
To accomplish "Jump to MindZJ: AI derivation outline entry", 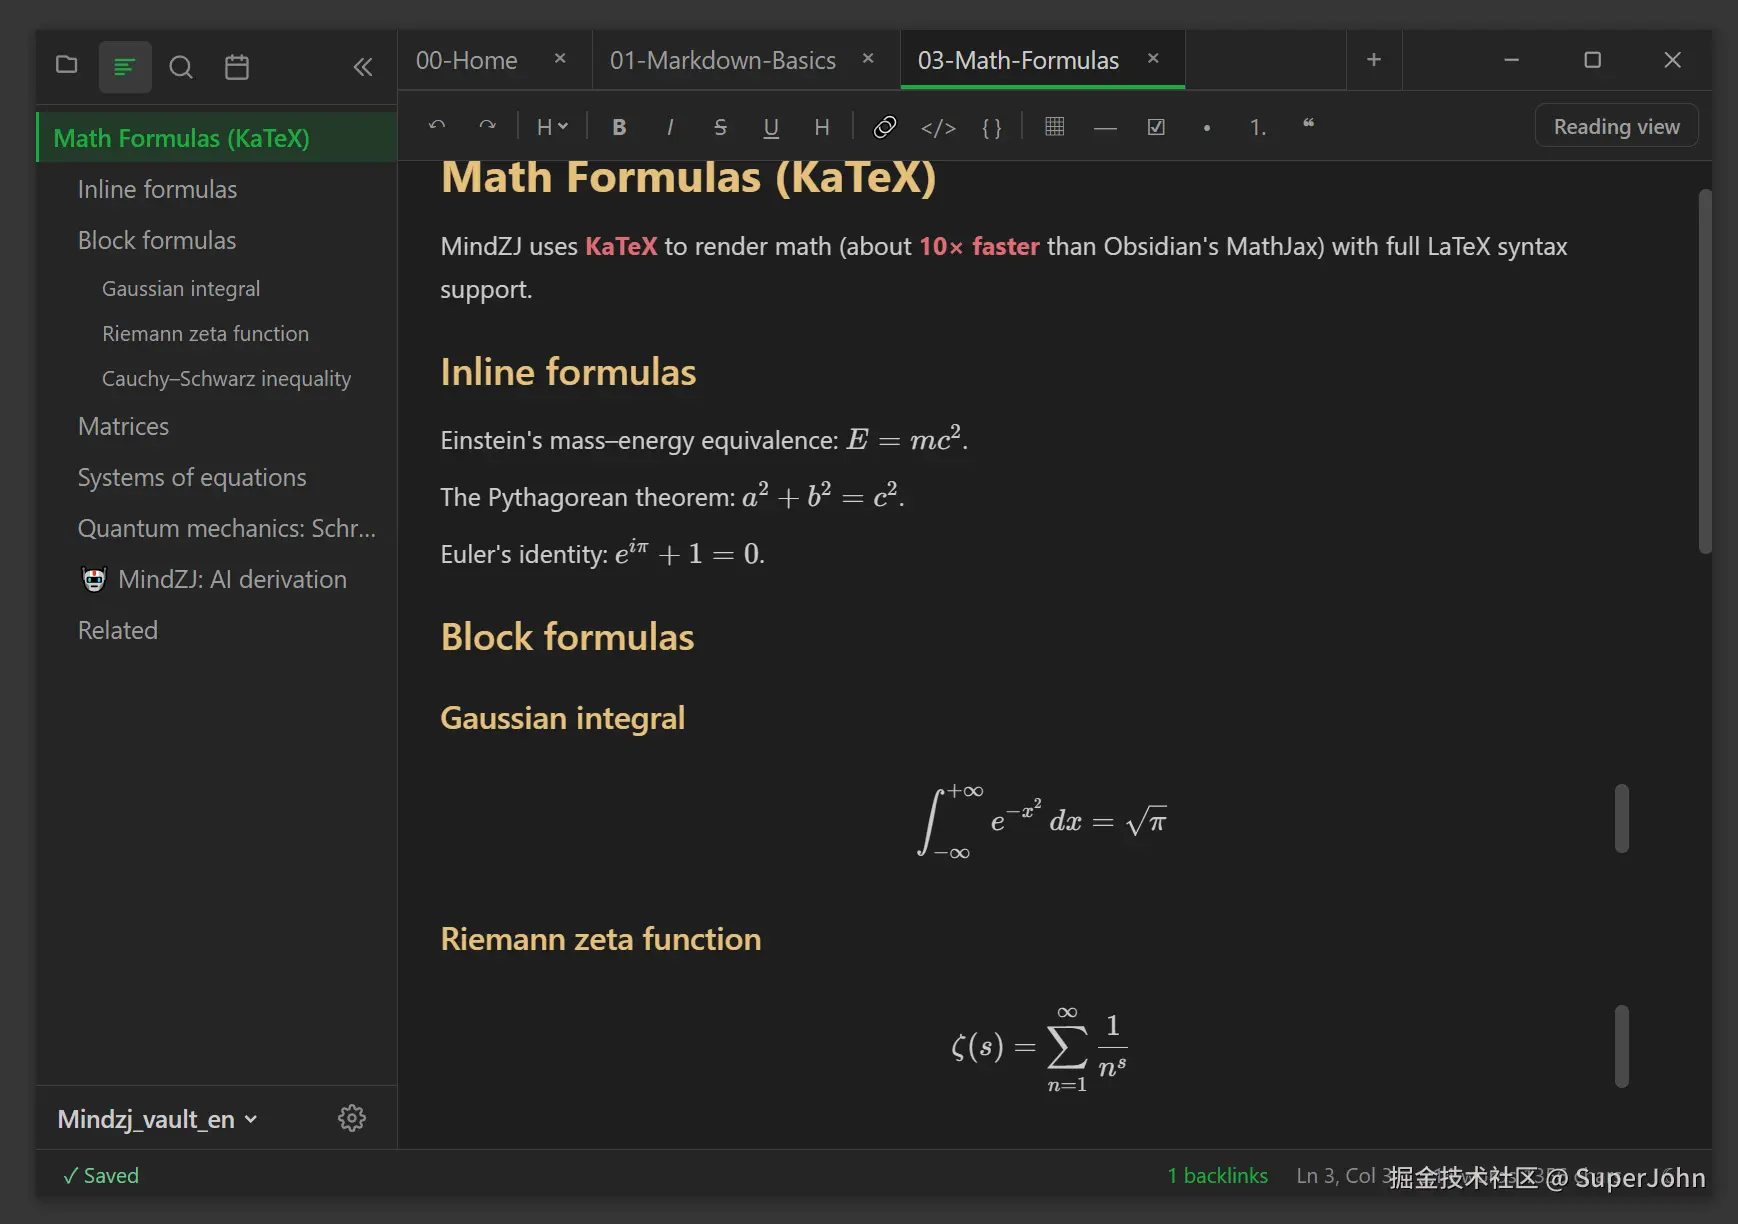I will tap(217, 579).
